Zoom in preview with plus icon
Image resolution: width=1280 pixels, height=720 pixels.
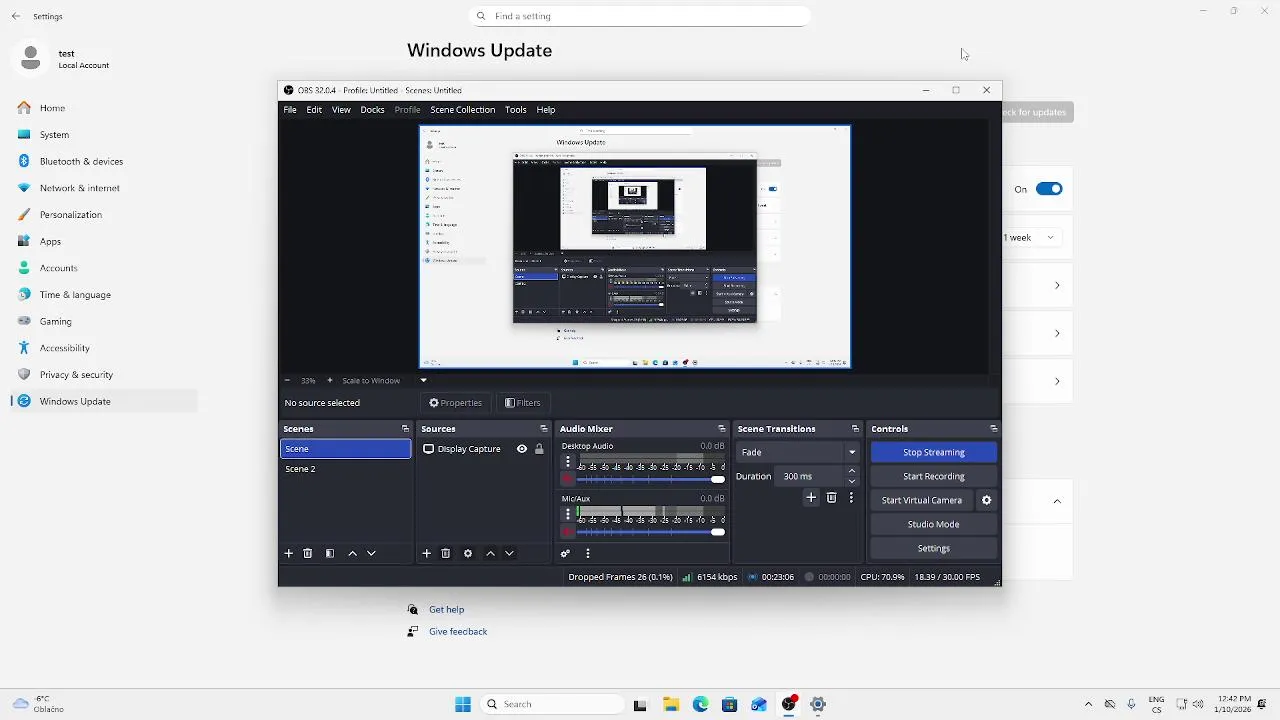tap(330, 380)
